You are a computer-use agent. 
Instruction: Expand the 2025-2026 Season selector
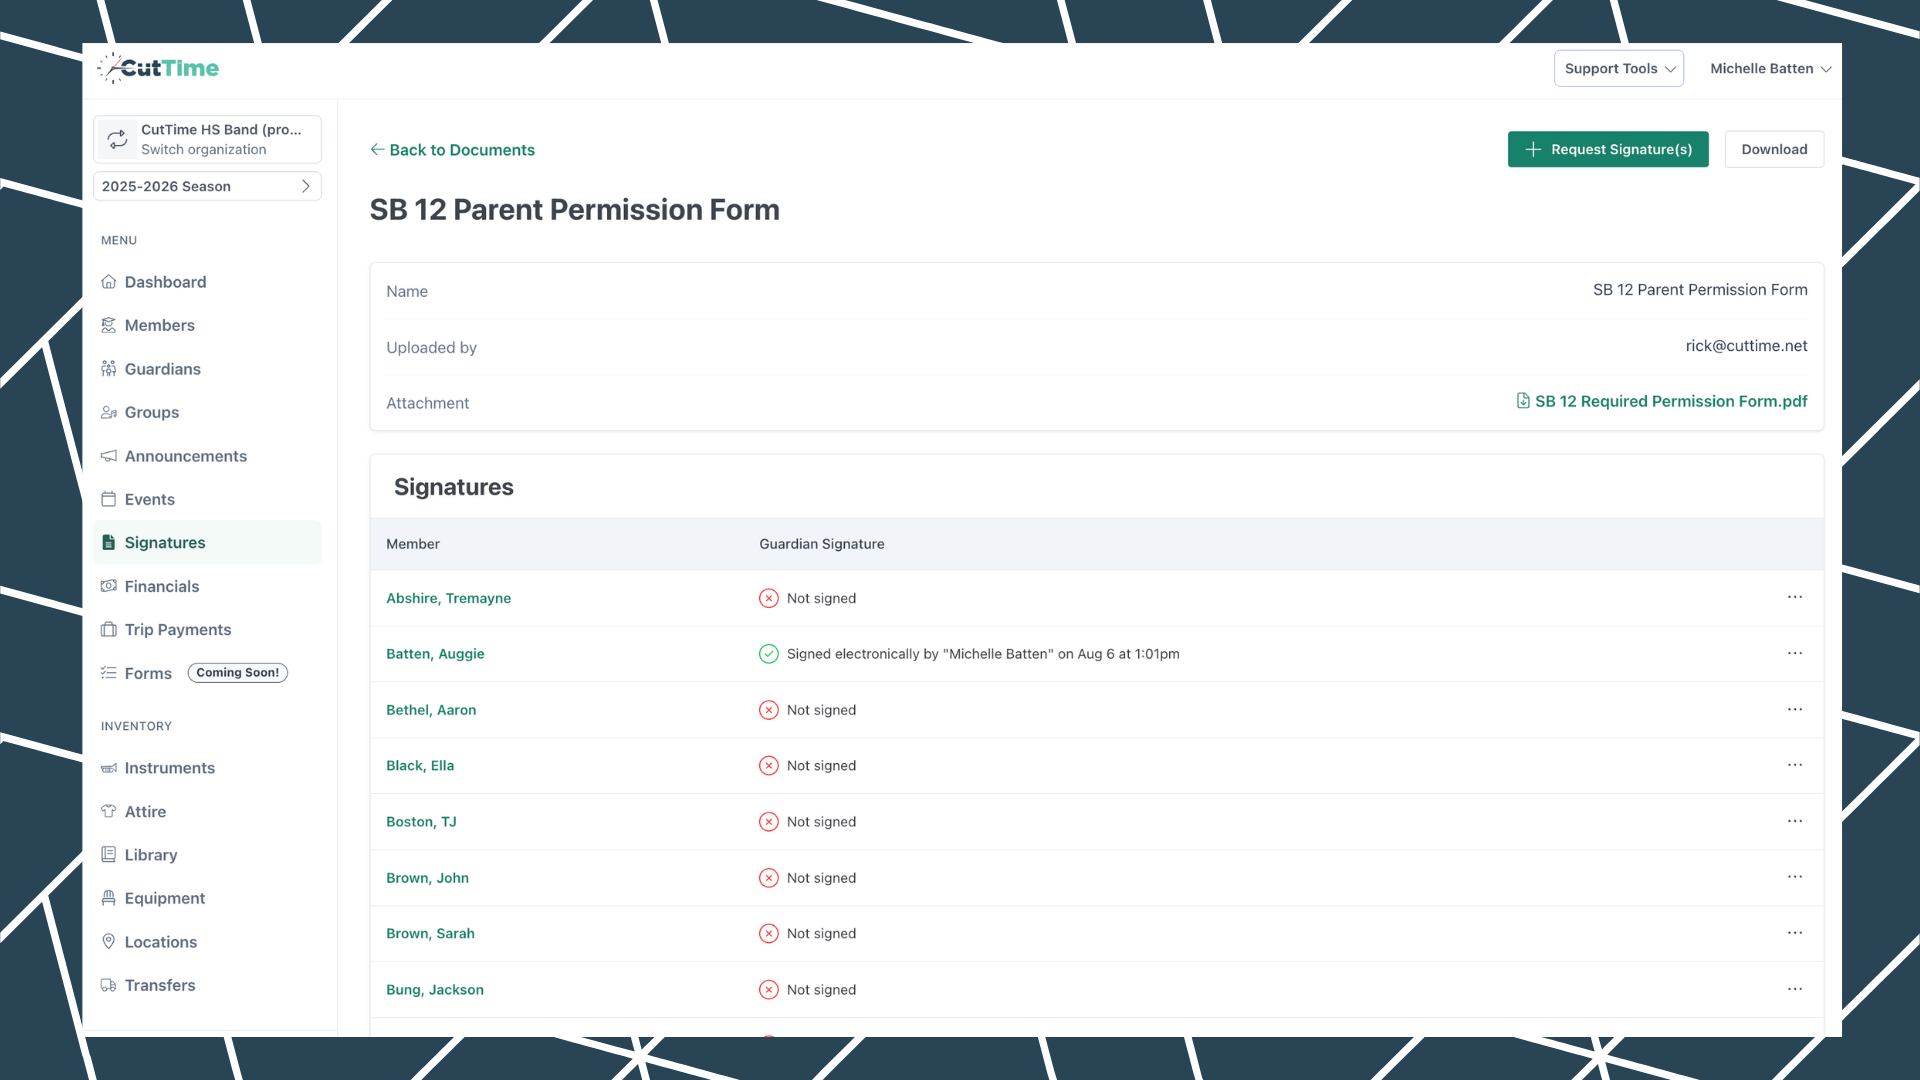207,186
